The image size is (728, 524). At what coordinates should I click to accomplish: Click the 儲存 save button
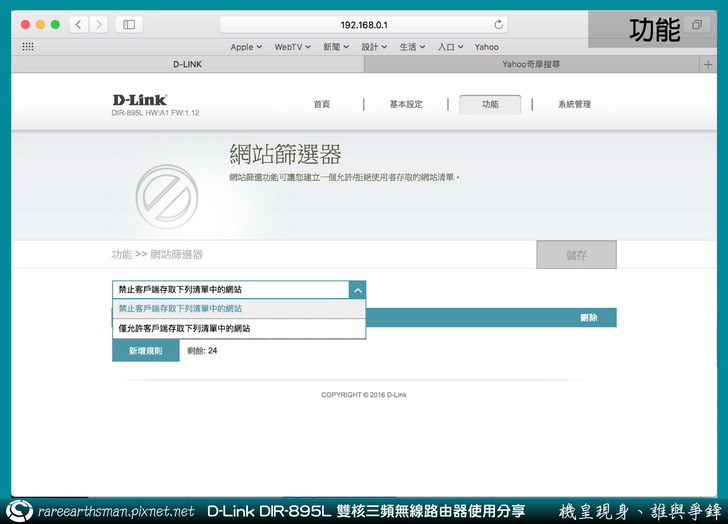[576, 255]
